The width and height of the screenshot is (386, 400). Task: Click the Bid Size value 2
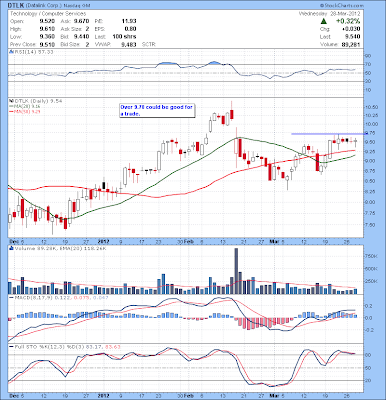[x=87, y=44]
